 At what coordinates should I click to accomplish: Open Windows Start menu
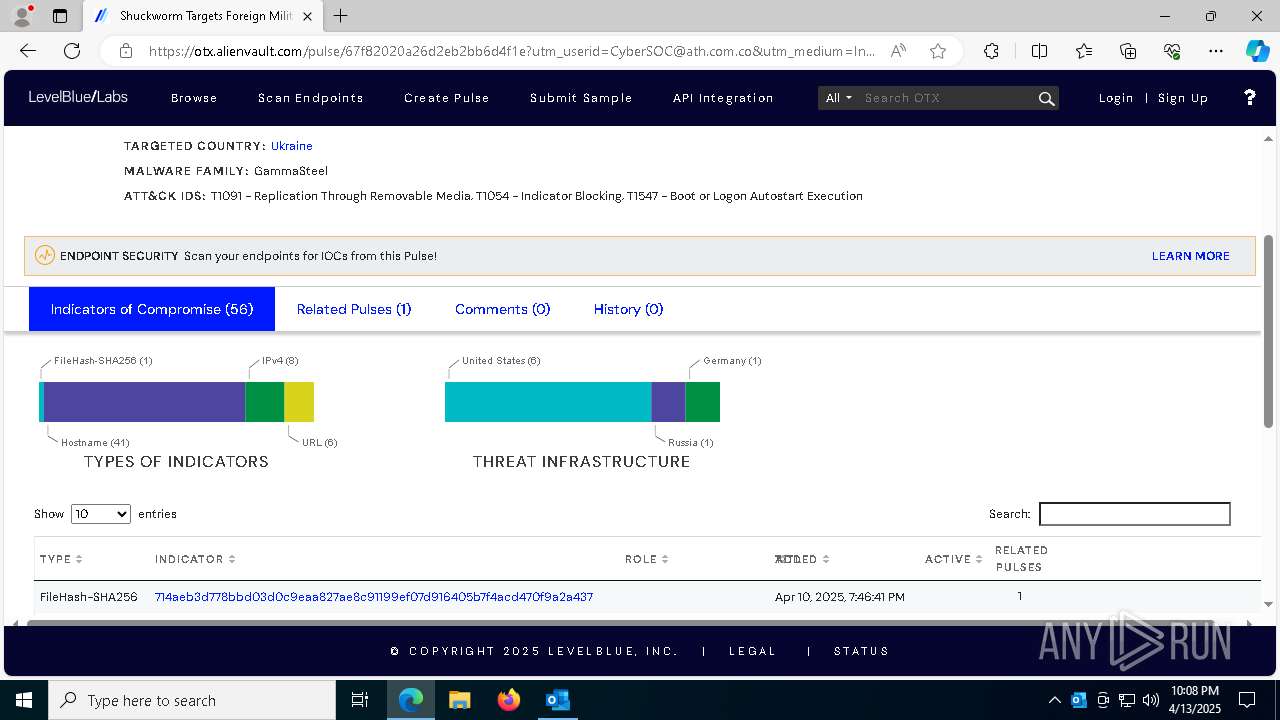[x=23, y=700]
